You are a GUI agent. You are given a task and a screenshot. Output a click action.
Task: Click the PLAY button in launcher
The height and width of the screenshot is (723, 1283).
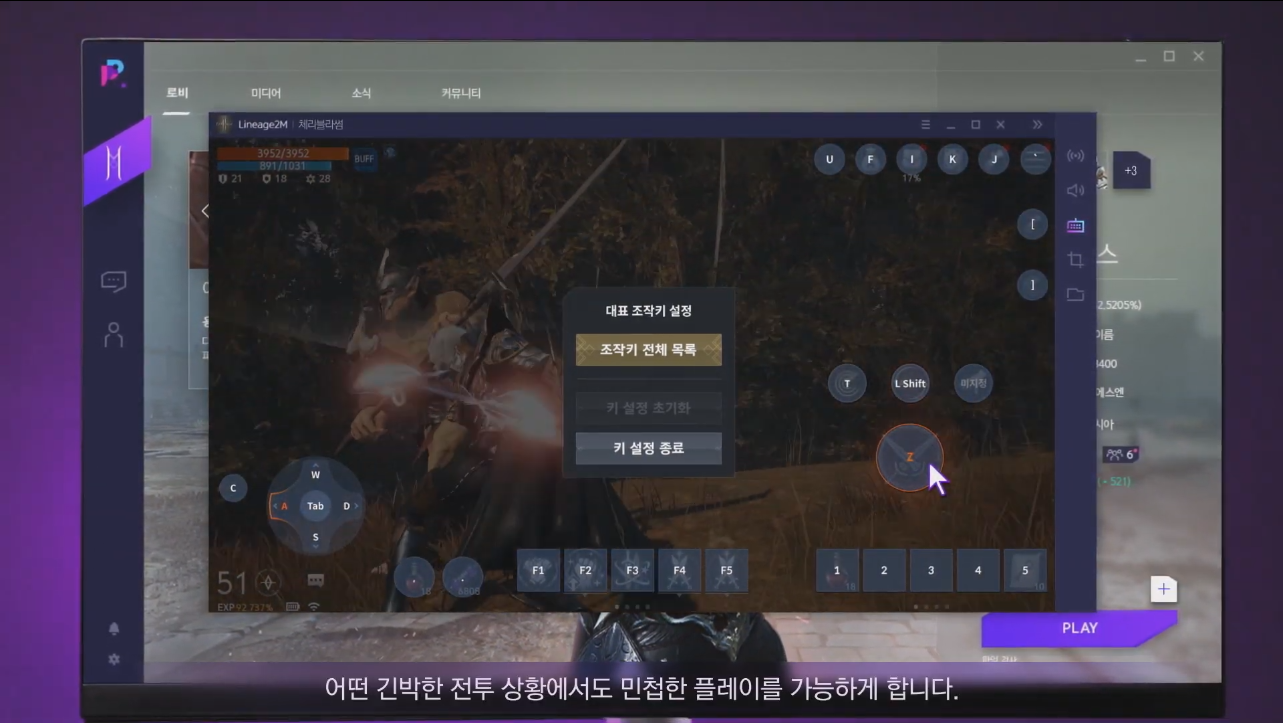(x=1079, y=628)
